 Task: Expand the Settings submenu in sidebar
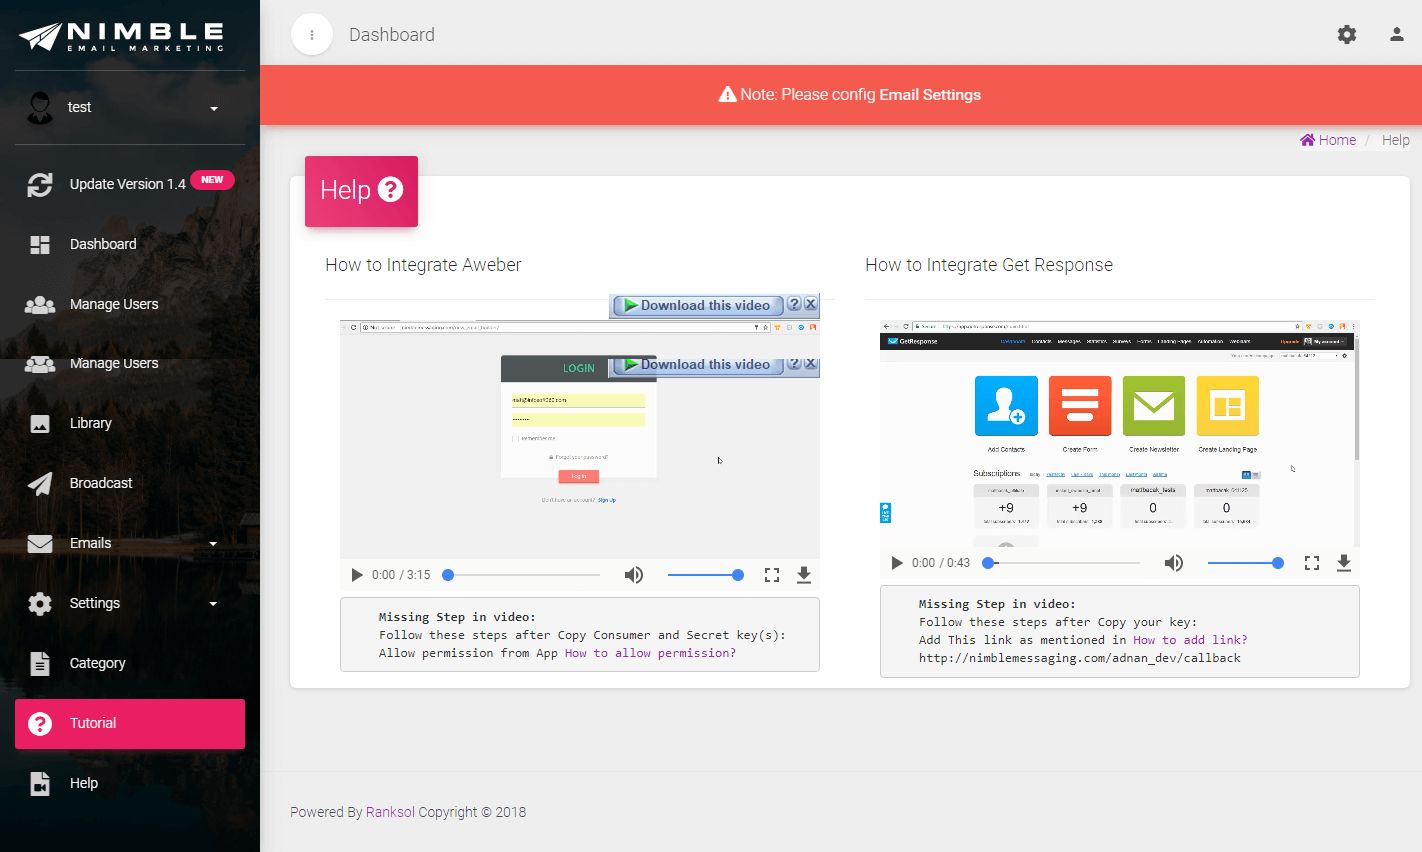tap(130, 603)
